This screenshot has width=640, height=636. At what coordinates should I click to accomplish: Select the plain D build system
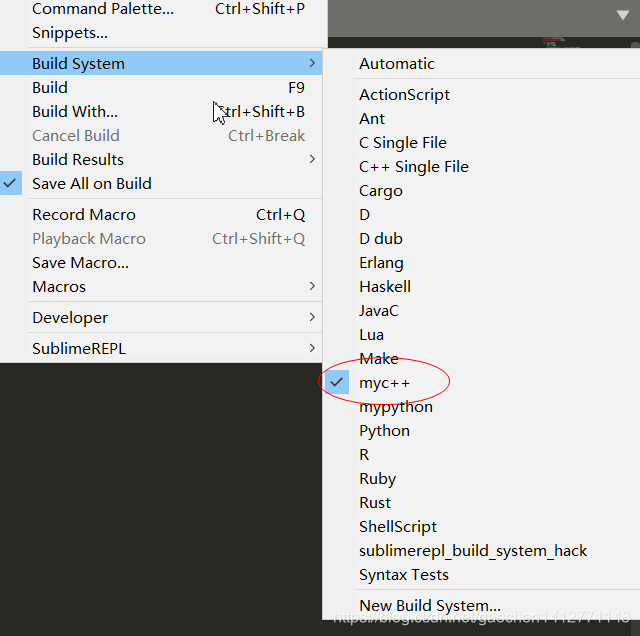(x=481, y=215)
